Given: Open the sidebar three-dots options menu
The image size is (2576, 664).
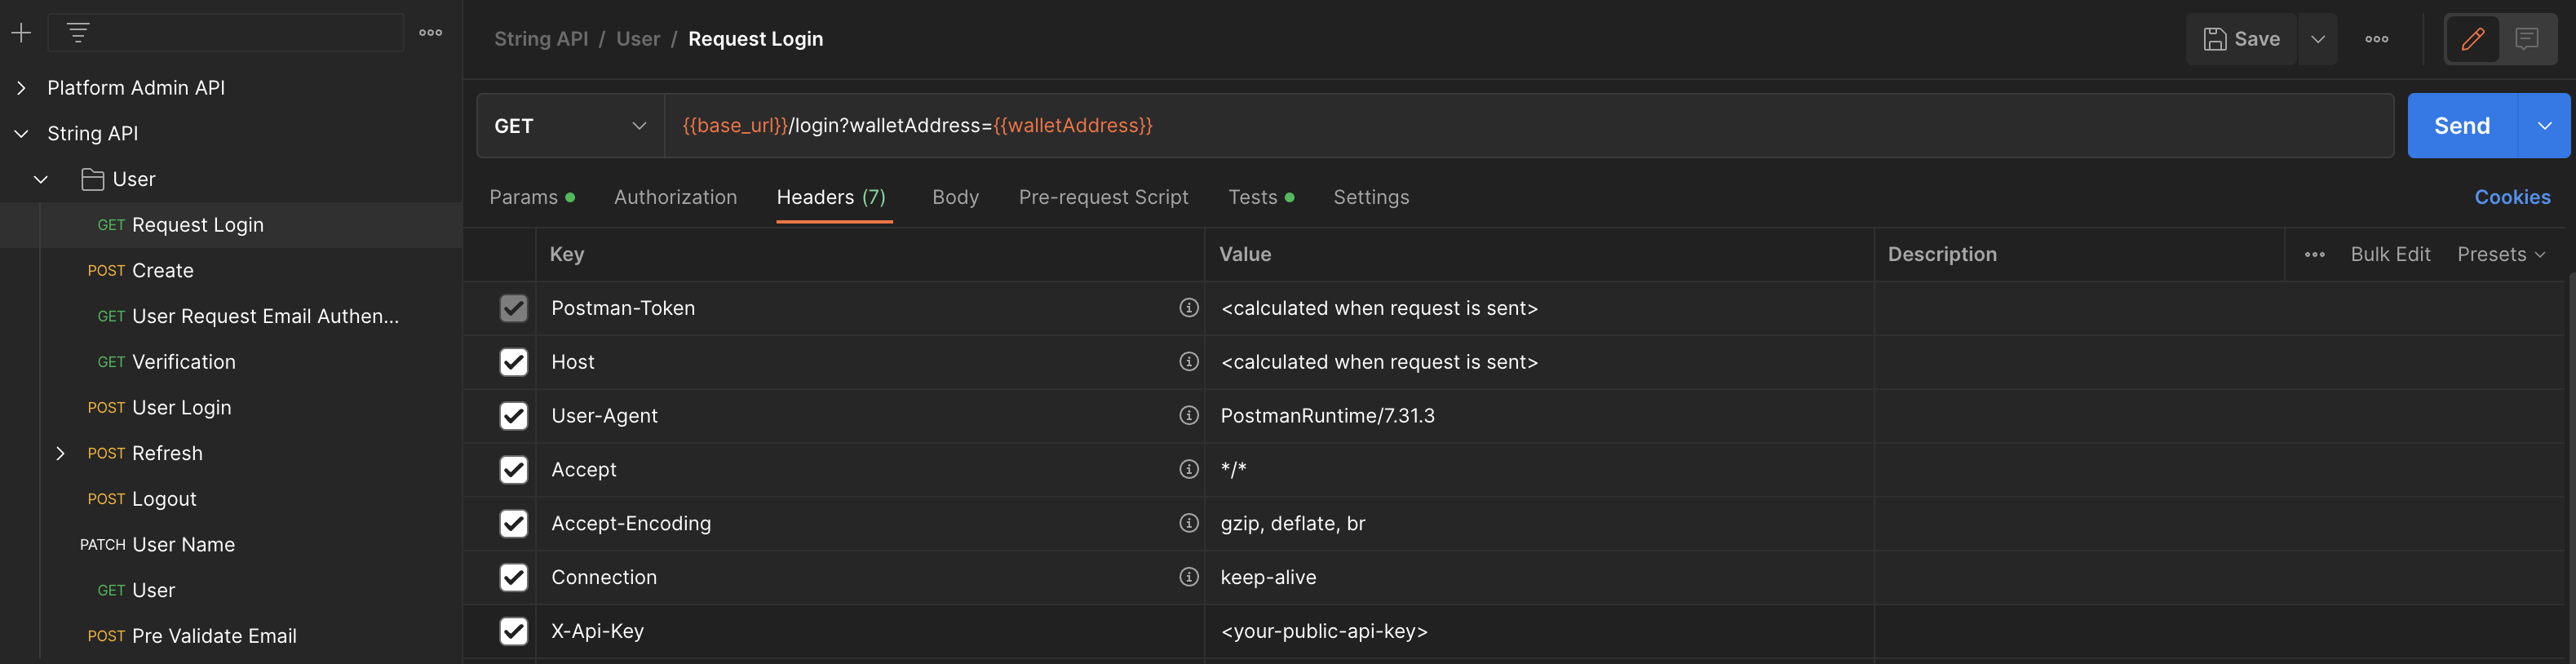Looking at the screenshot, I should tap(430, 33).
